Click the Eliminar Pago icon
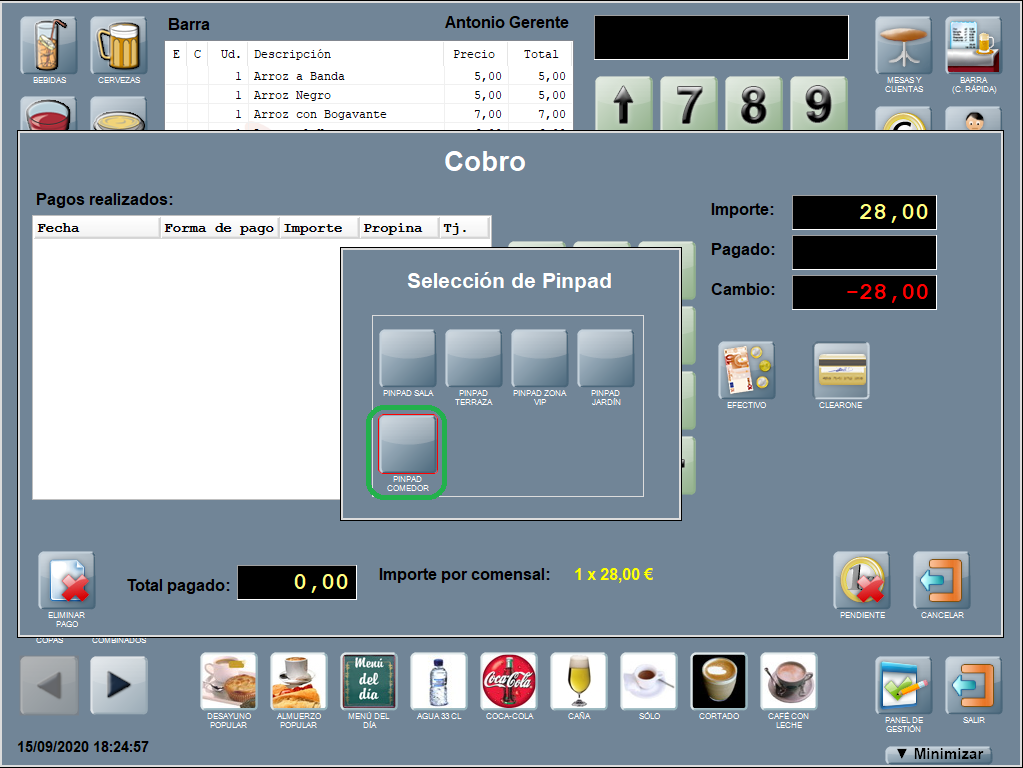This screenshot has width=1023, height=768. coord(67,581)
